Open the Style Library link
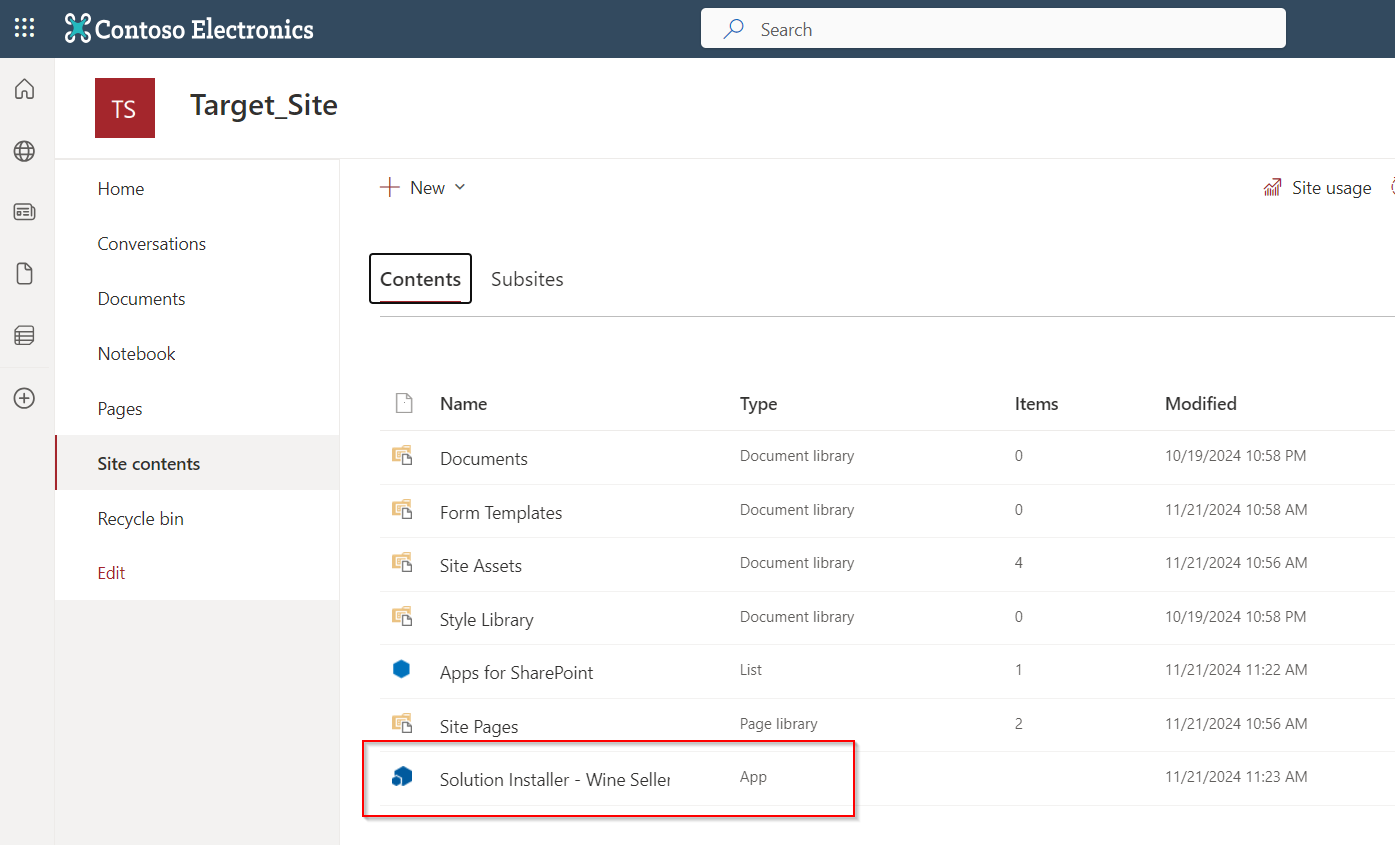Viewport: 1395px width, 845px height. (x=487, y=620)
